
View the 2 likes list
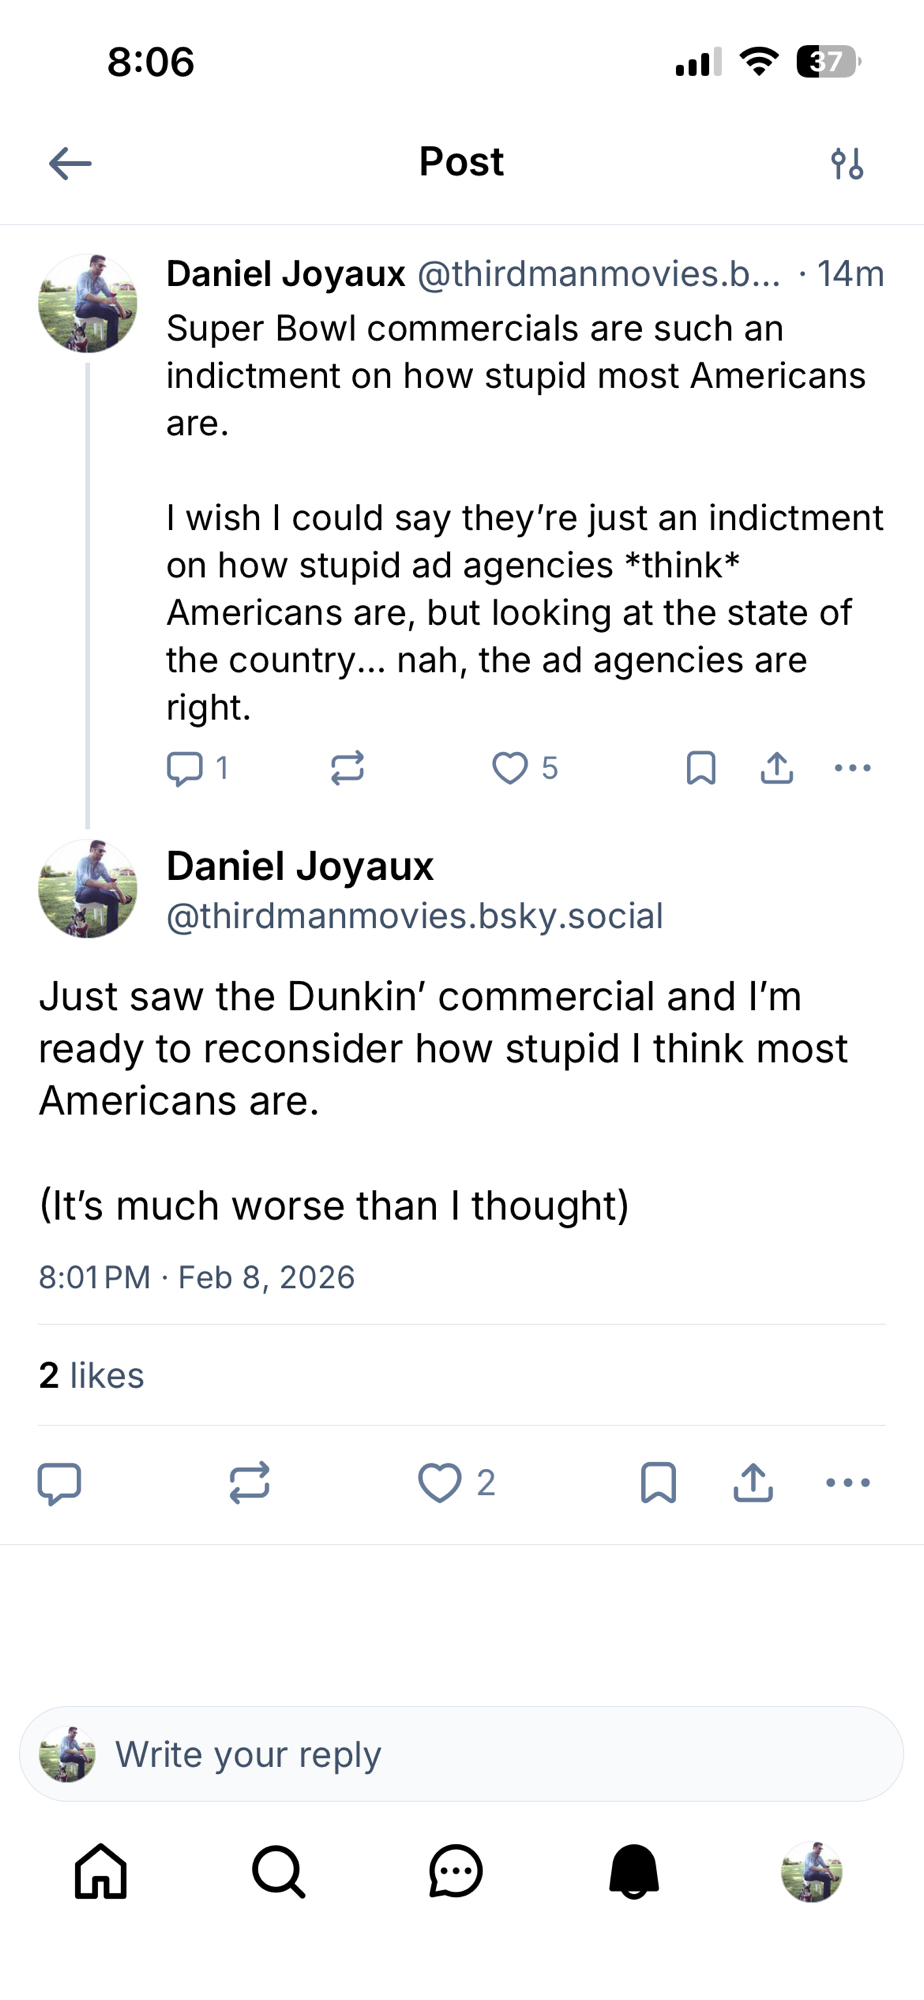point(91,1376)
